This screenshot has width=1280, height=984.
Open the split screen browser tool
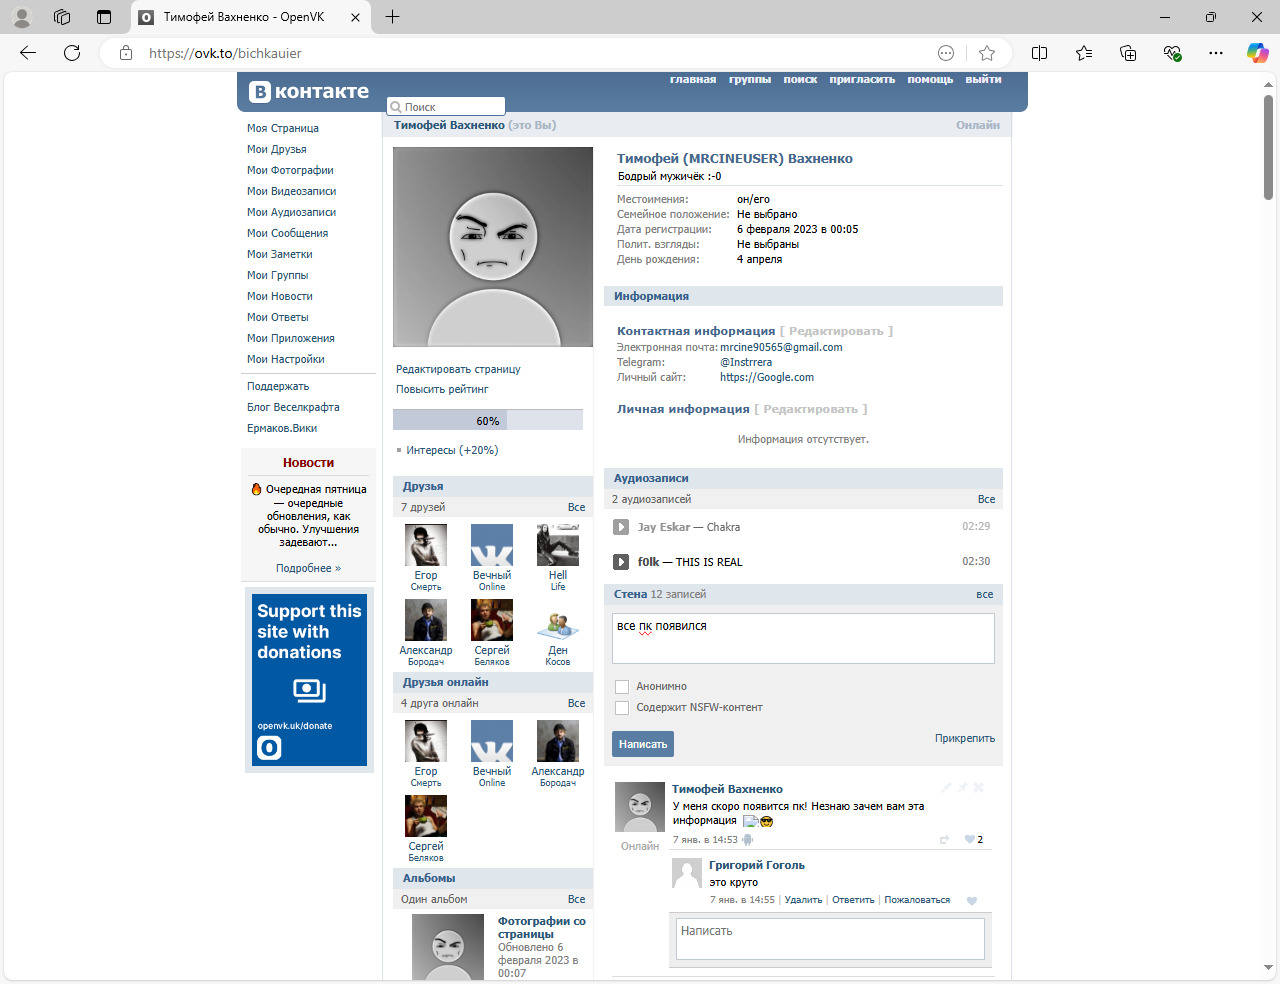1040,53
